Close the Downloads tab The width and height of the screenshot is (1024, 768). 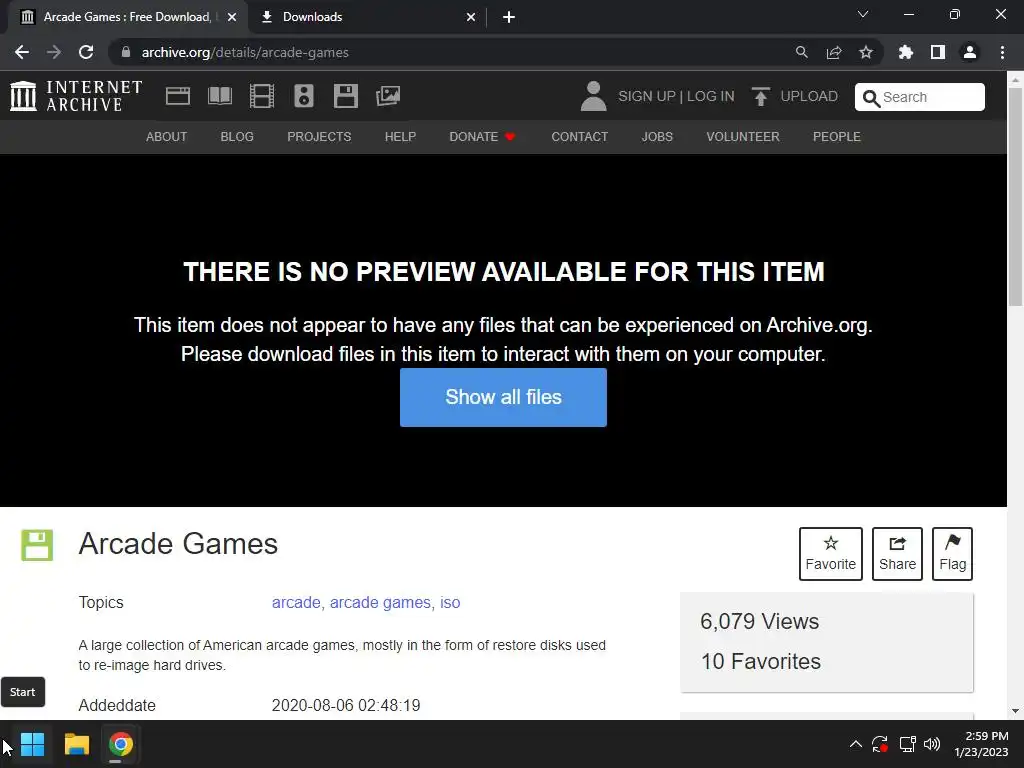471,17
